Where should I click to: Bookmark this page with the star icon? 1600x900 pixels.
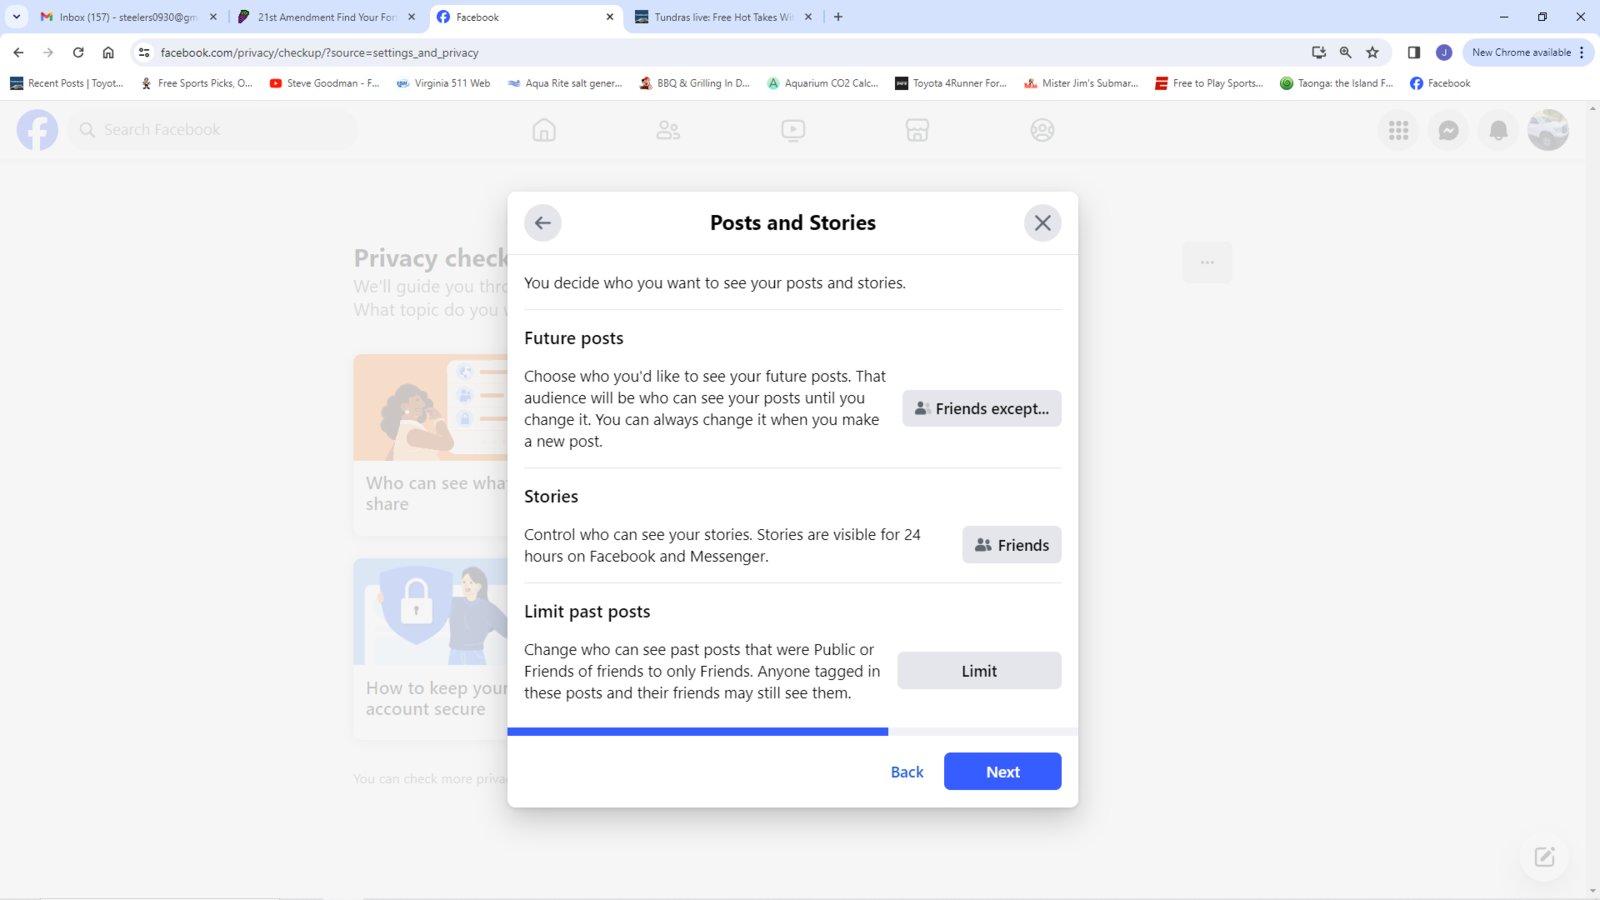pyautogui.click(x=1372, y=52)
